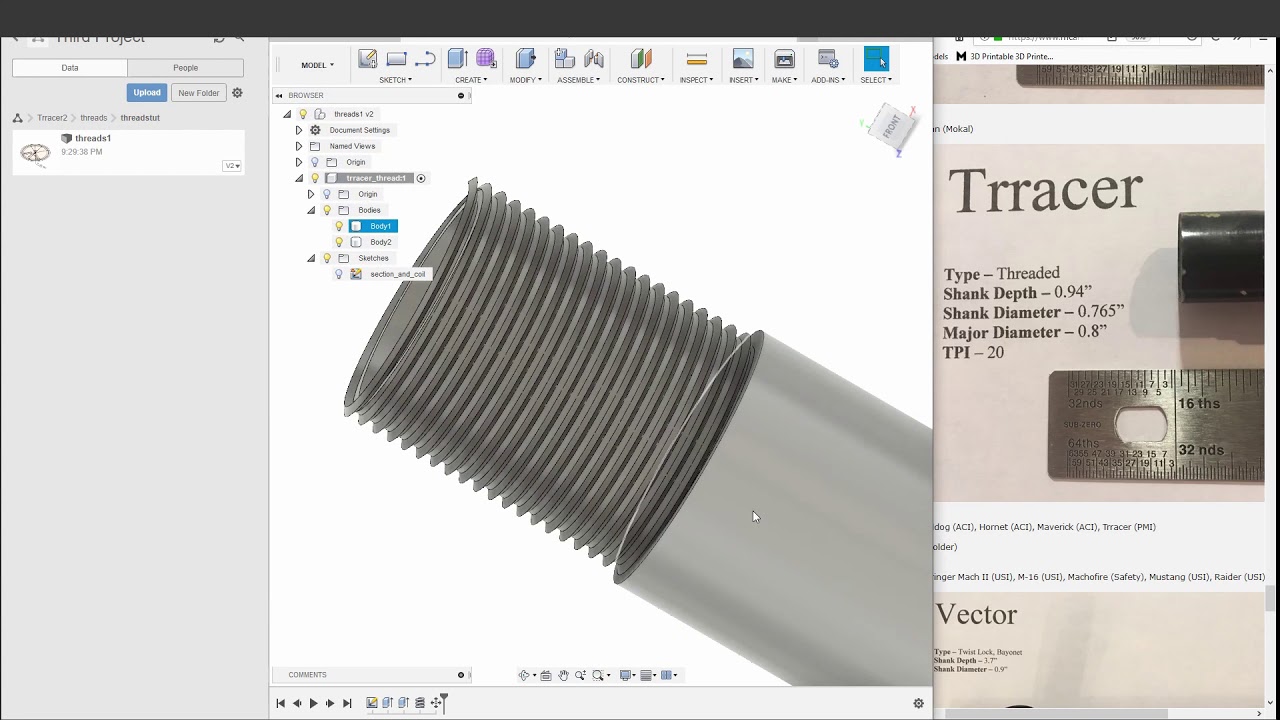Image resolution: width=1280 pixels, height=720 pixels.
Task: Pick the Rectangle sketch tool icon
Action: click(x=396, y=59)
